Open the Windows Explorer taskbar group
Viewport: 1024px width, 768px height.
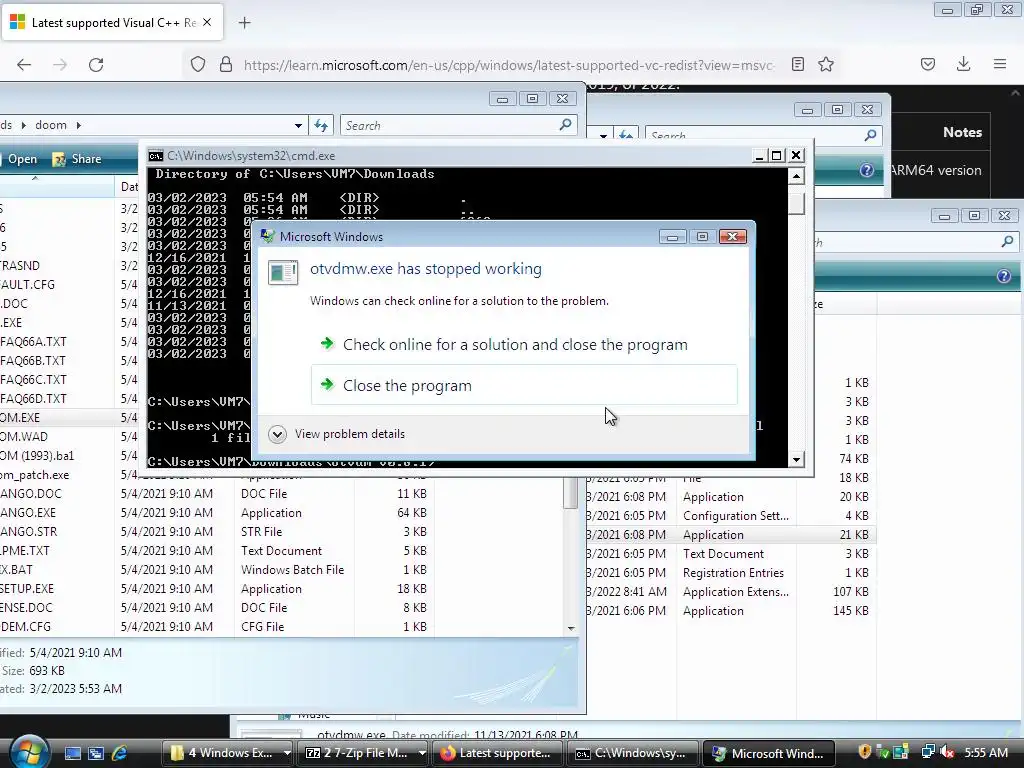[x=227, y=753]
